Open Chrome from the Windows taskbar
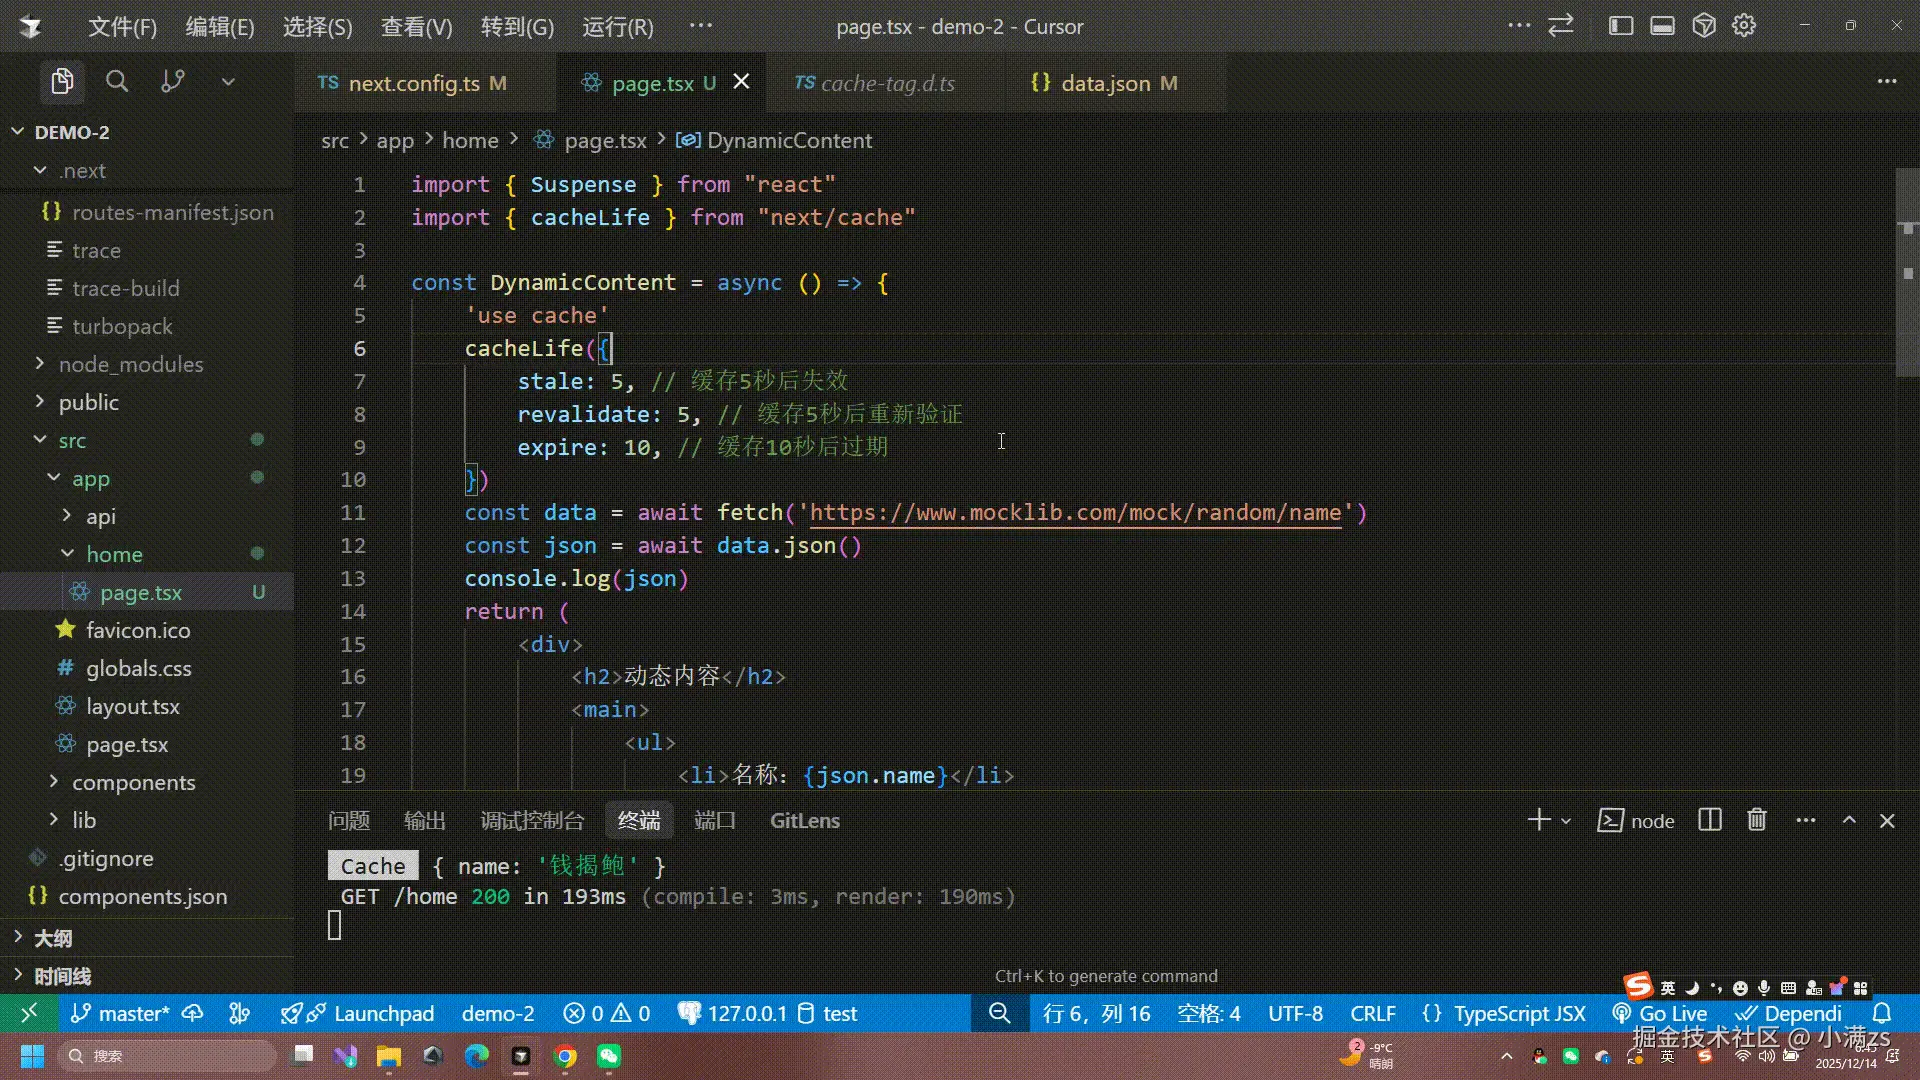This screenshot has height=1080, width=1920. [x=565, y=1056]
